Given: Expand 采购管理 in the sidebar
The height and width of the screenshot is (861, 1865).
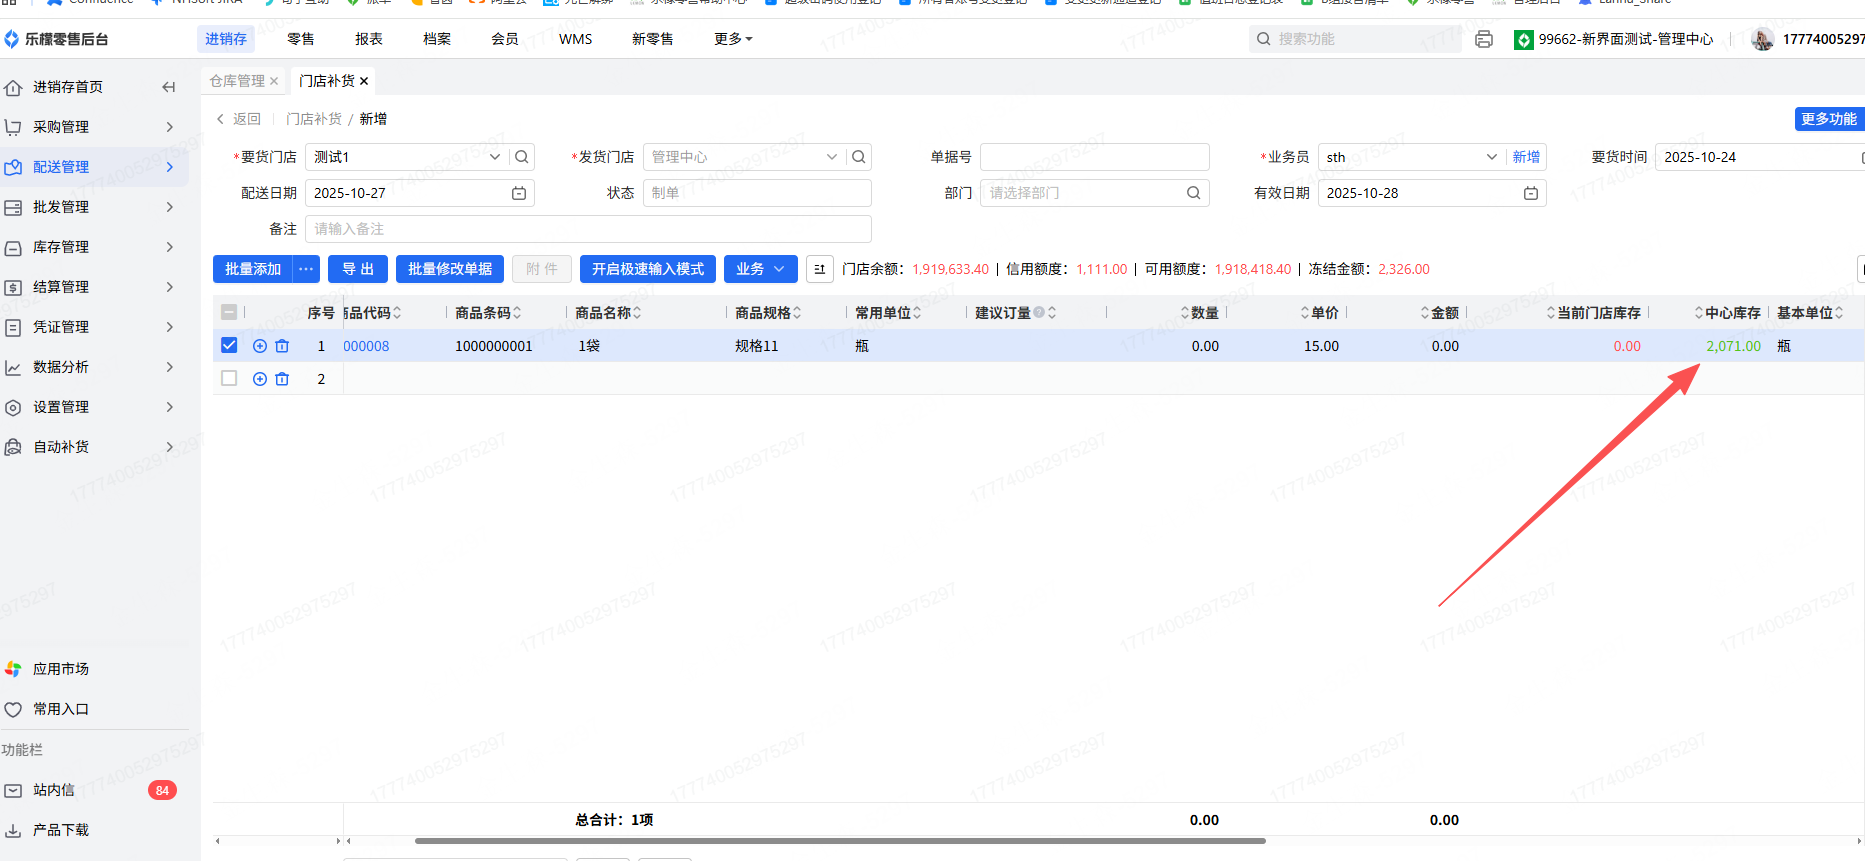Looking at the screenshot, I should tap(61, 127).
